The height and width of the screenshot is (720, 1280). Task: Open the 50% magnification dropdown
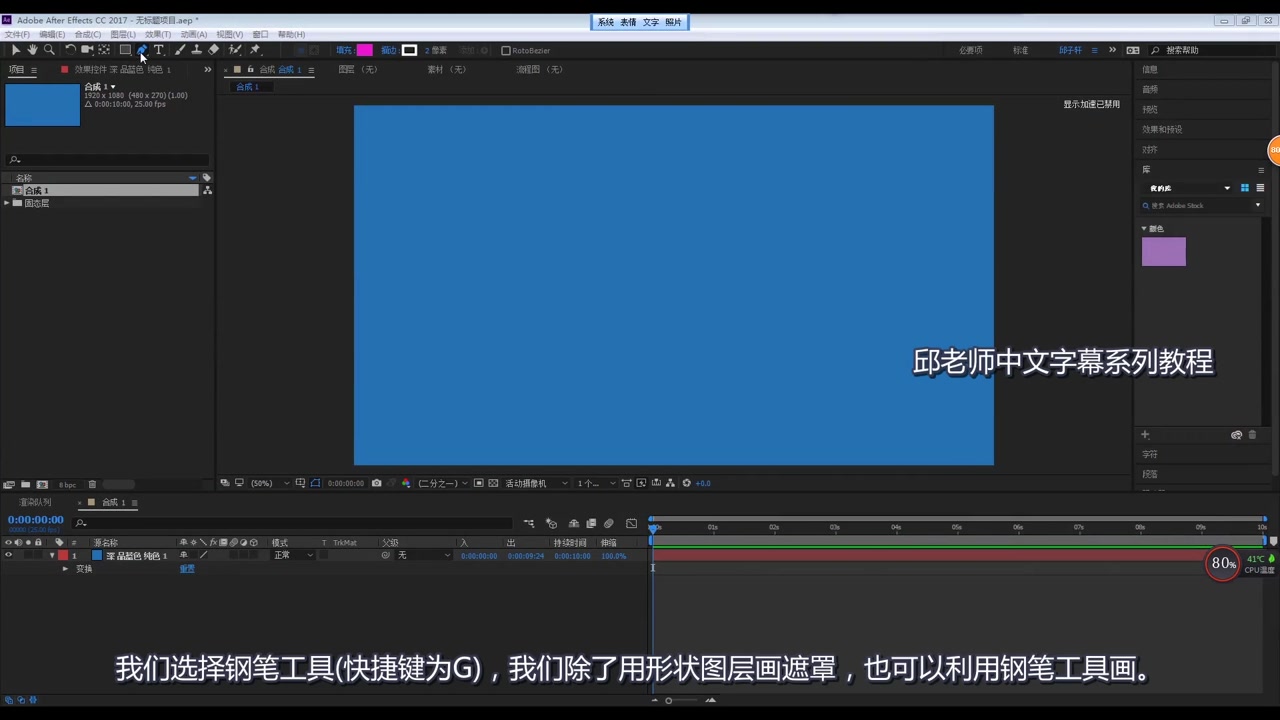pyautogui.click(x=269, y=483)
